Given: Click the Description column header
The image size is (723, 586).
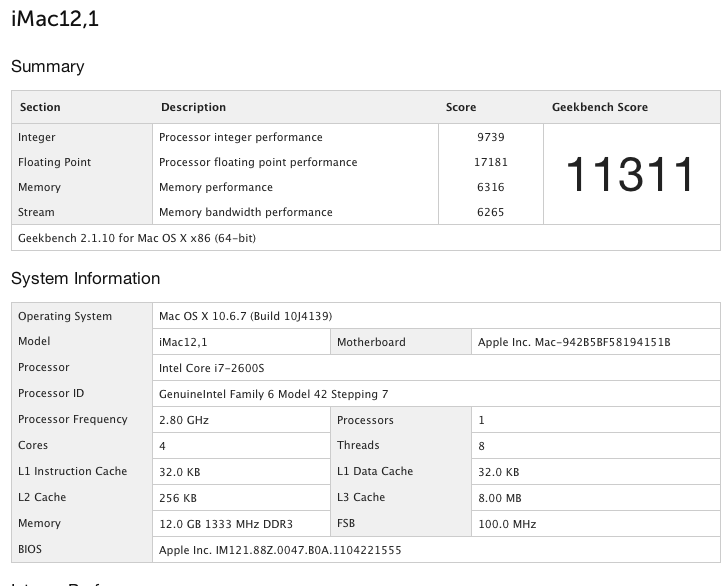Looking at the screenshot, I should pos(193,107).
